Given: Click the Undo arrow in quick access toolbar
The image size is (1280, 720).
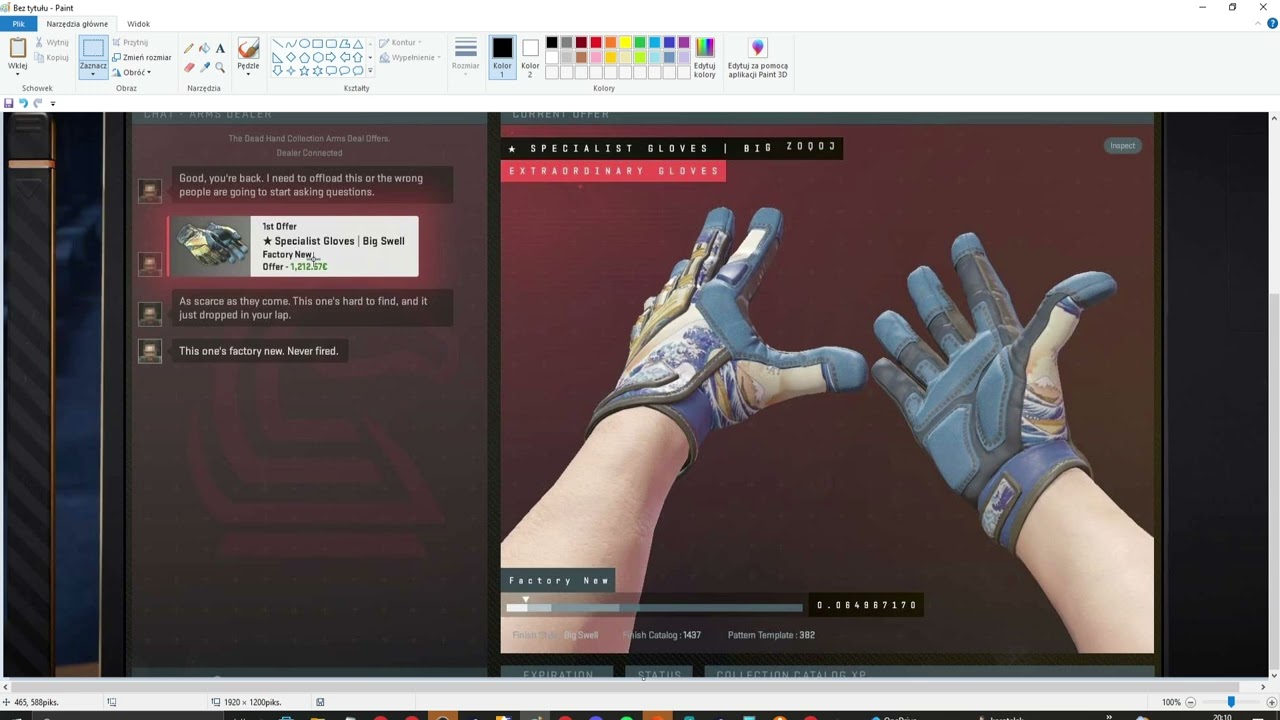Looking at the screenshot, I should (x=23, y=103).
